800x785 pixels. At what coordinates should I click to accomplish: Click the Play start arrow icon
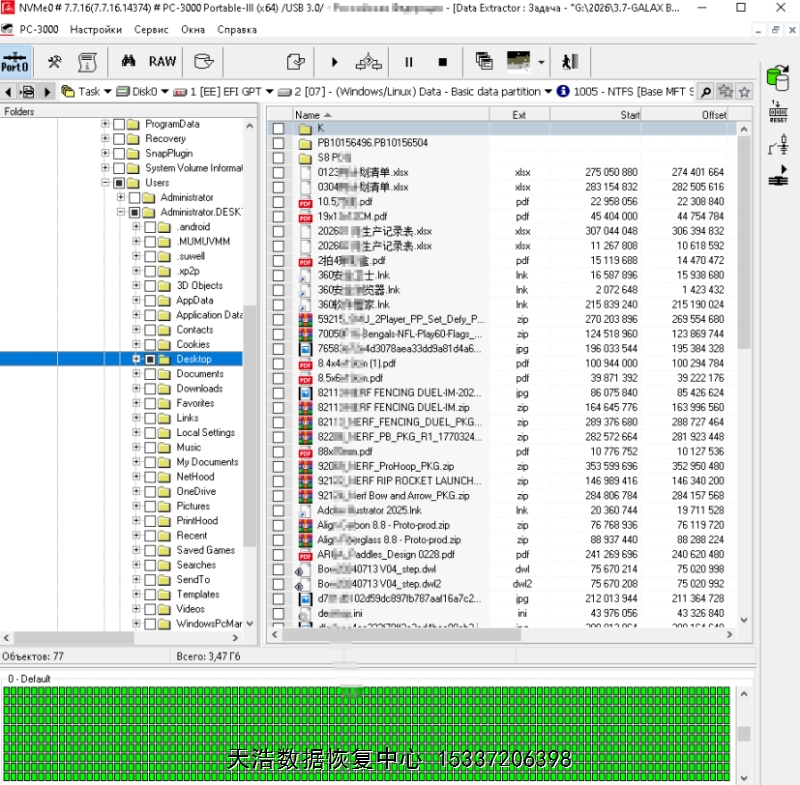point(334,62)
